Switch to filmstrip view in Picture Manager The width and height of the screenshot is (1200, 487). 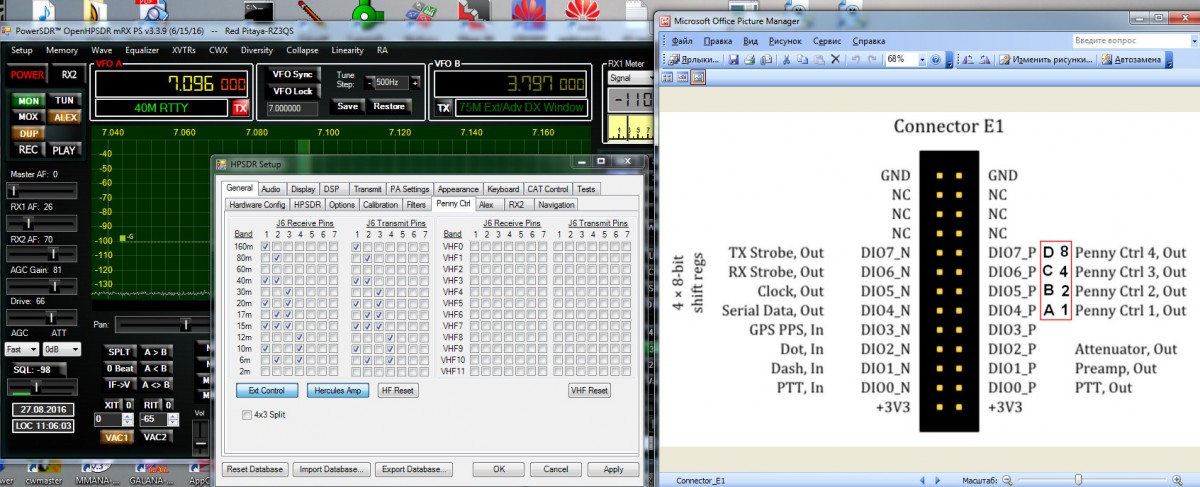tap(683, 77)
